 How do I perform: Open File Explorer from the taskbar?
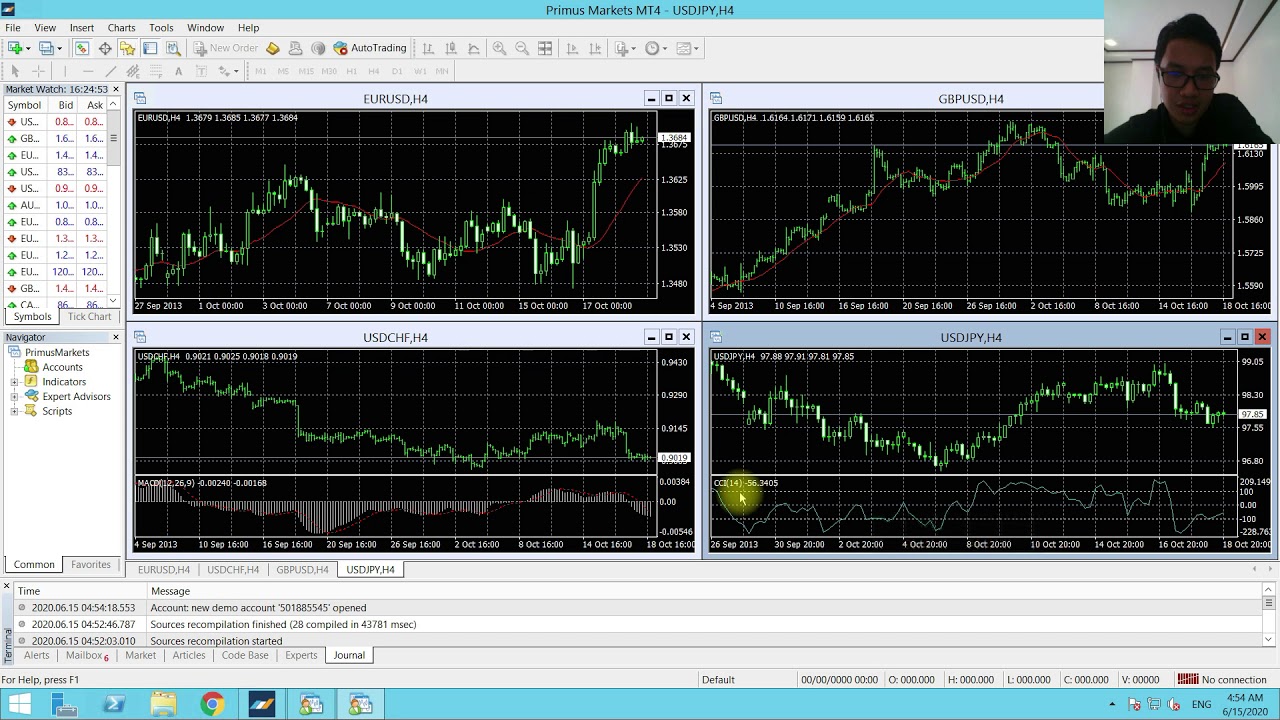pos(163,704)
